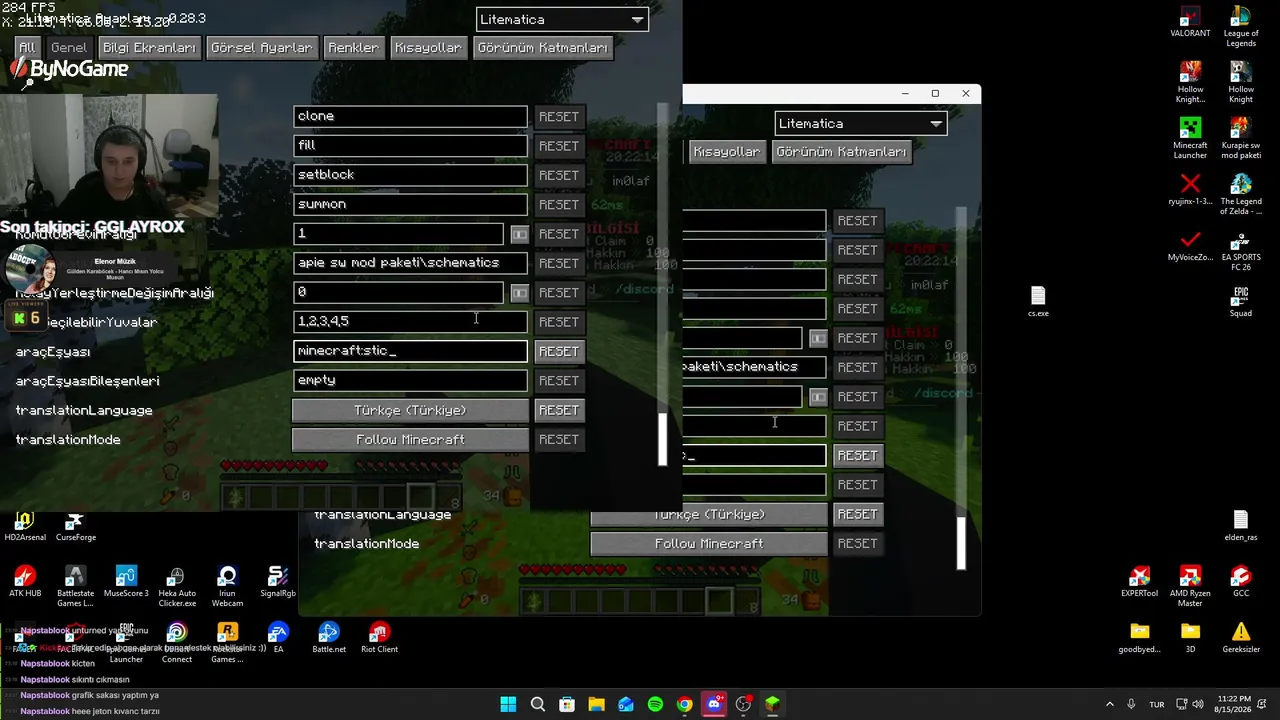
Task: Toggle slider mode beside front value 0
Action: point(519,293)
